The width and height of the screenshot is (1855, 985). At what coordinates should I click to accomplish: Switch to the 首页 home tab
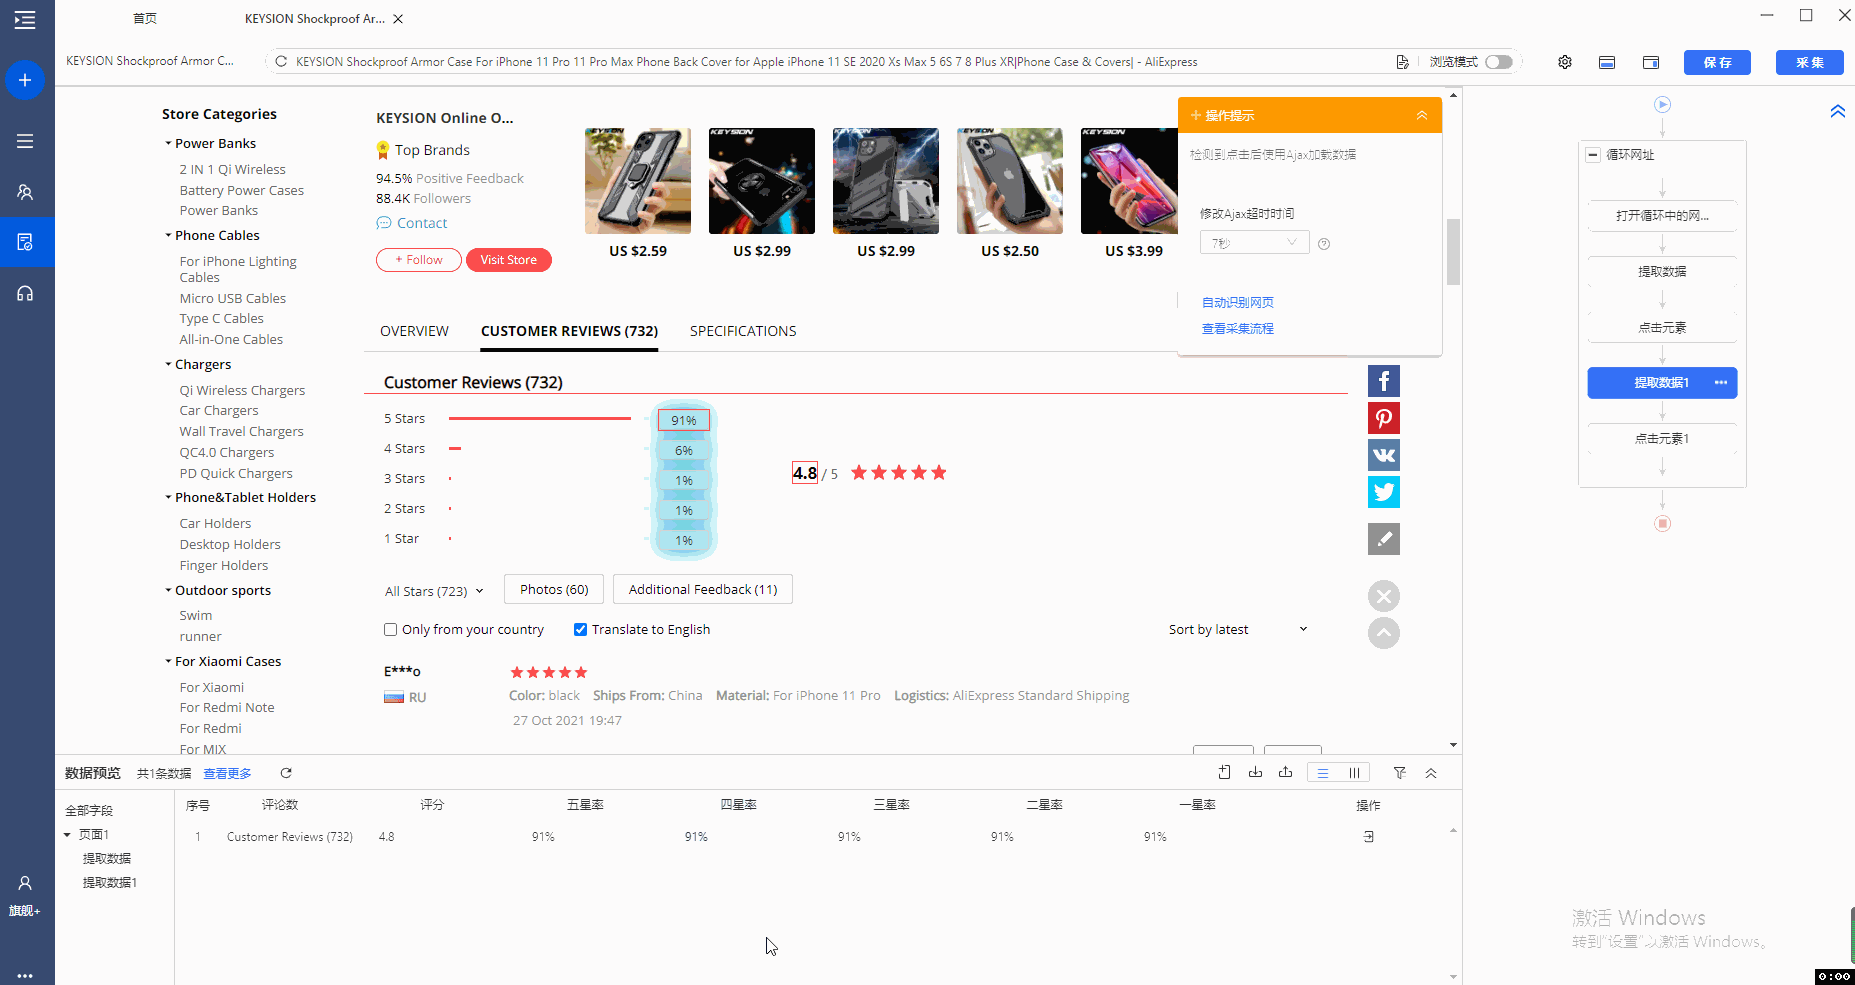pyautogui.click(x=145, y=19)
